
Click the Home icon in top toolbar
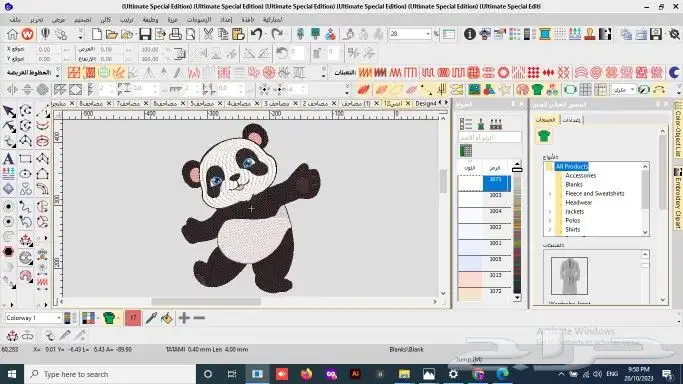12,34
